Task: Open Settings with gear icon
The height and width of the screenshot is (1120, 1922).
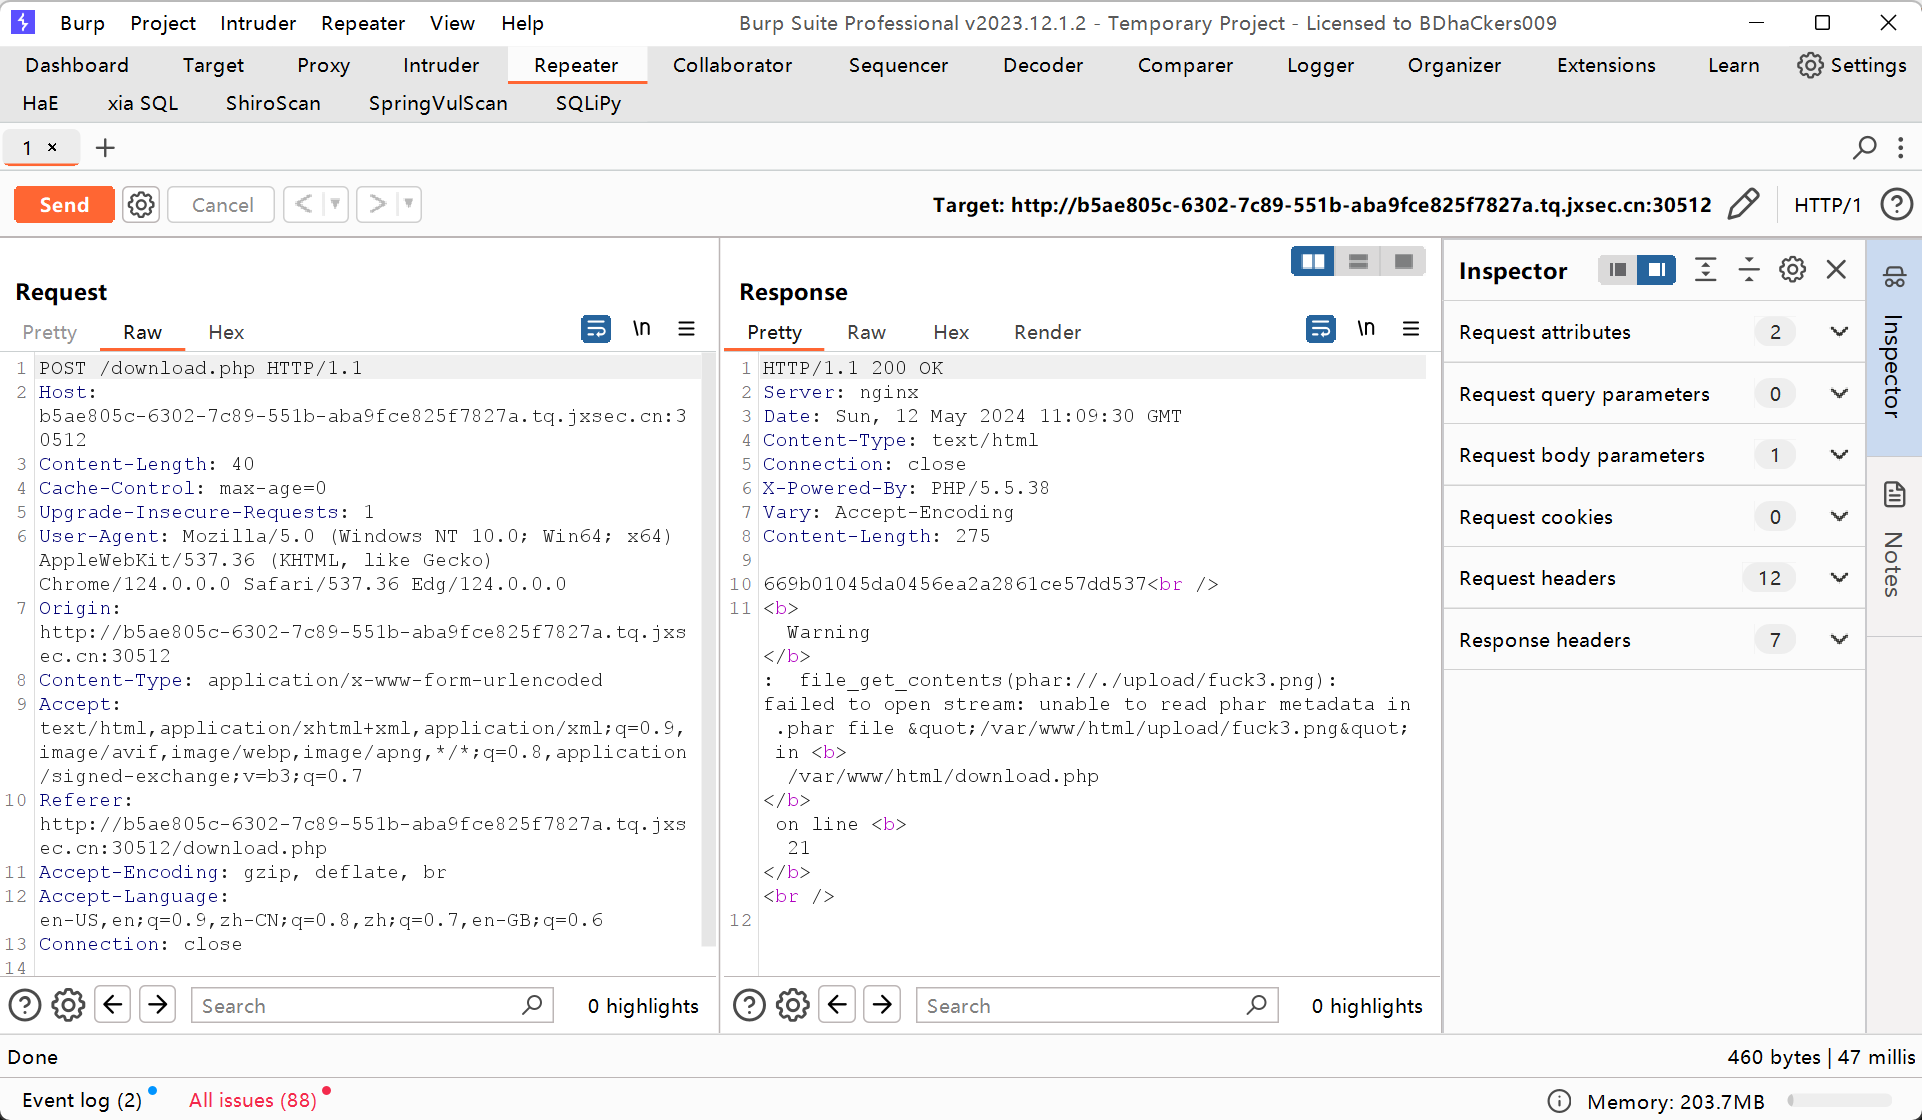Action: coord(1852,65)
